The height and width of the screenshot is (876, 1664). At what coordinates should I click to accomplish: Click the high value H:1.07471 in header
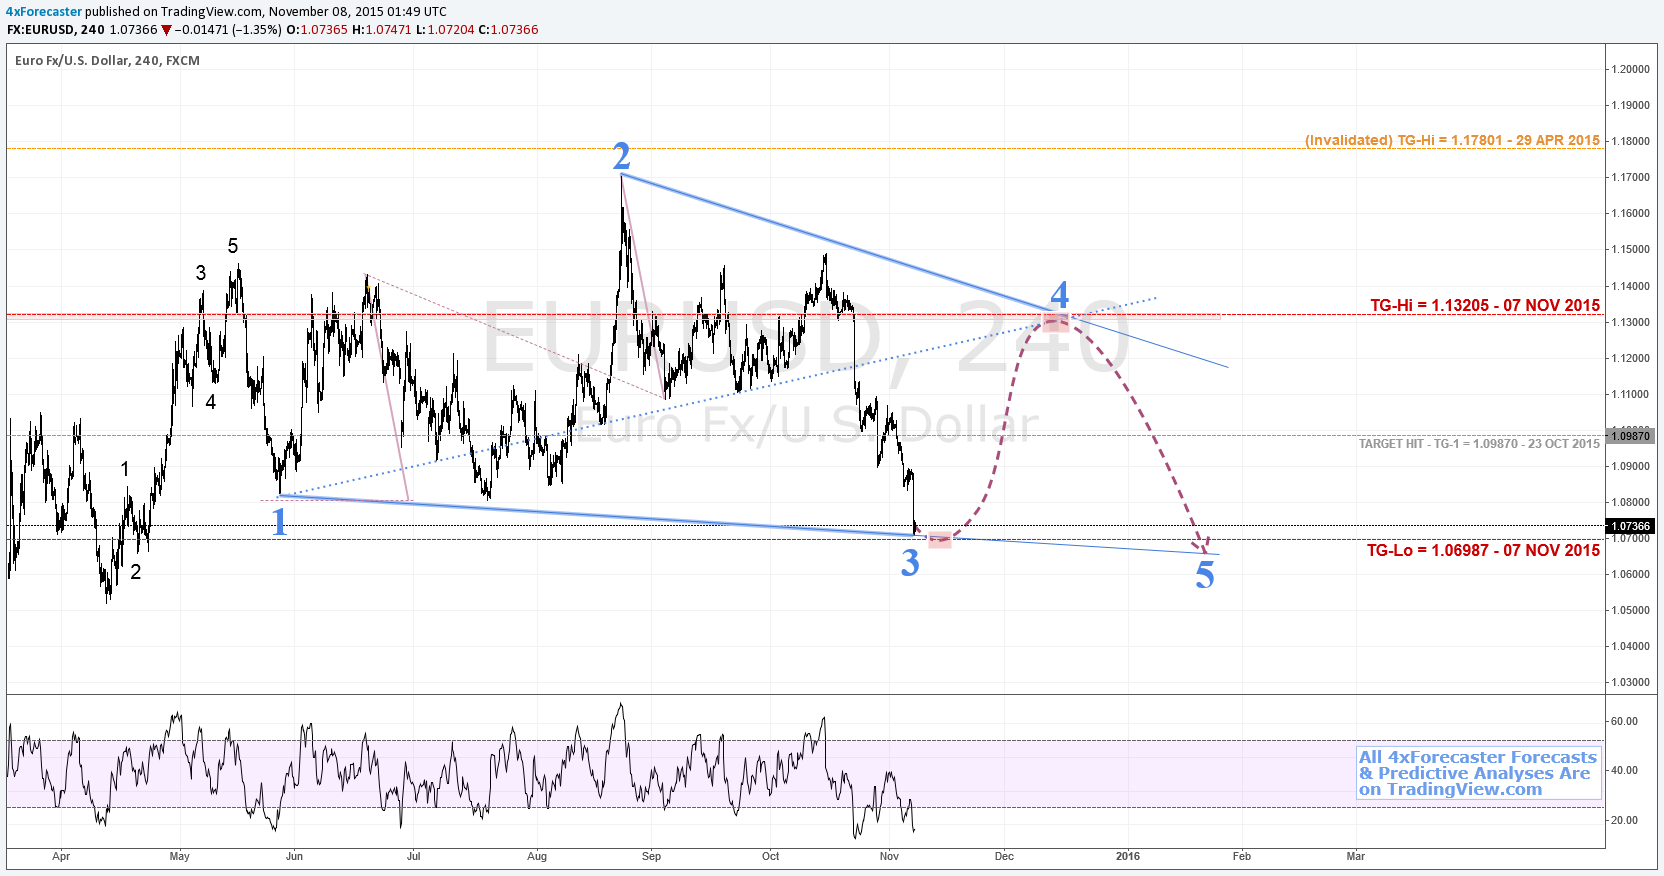[382, 30]
